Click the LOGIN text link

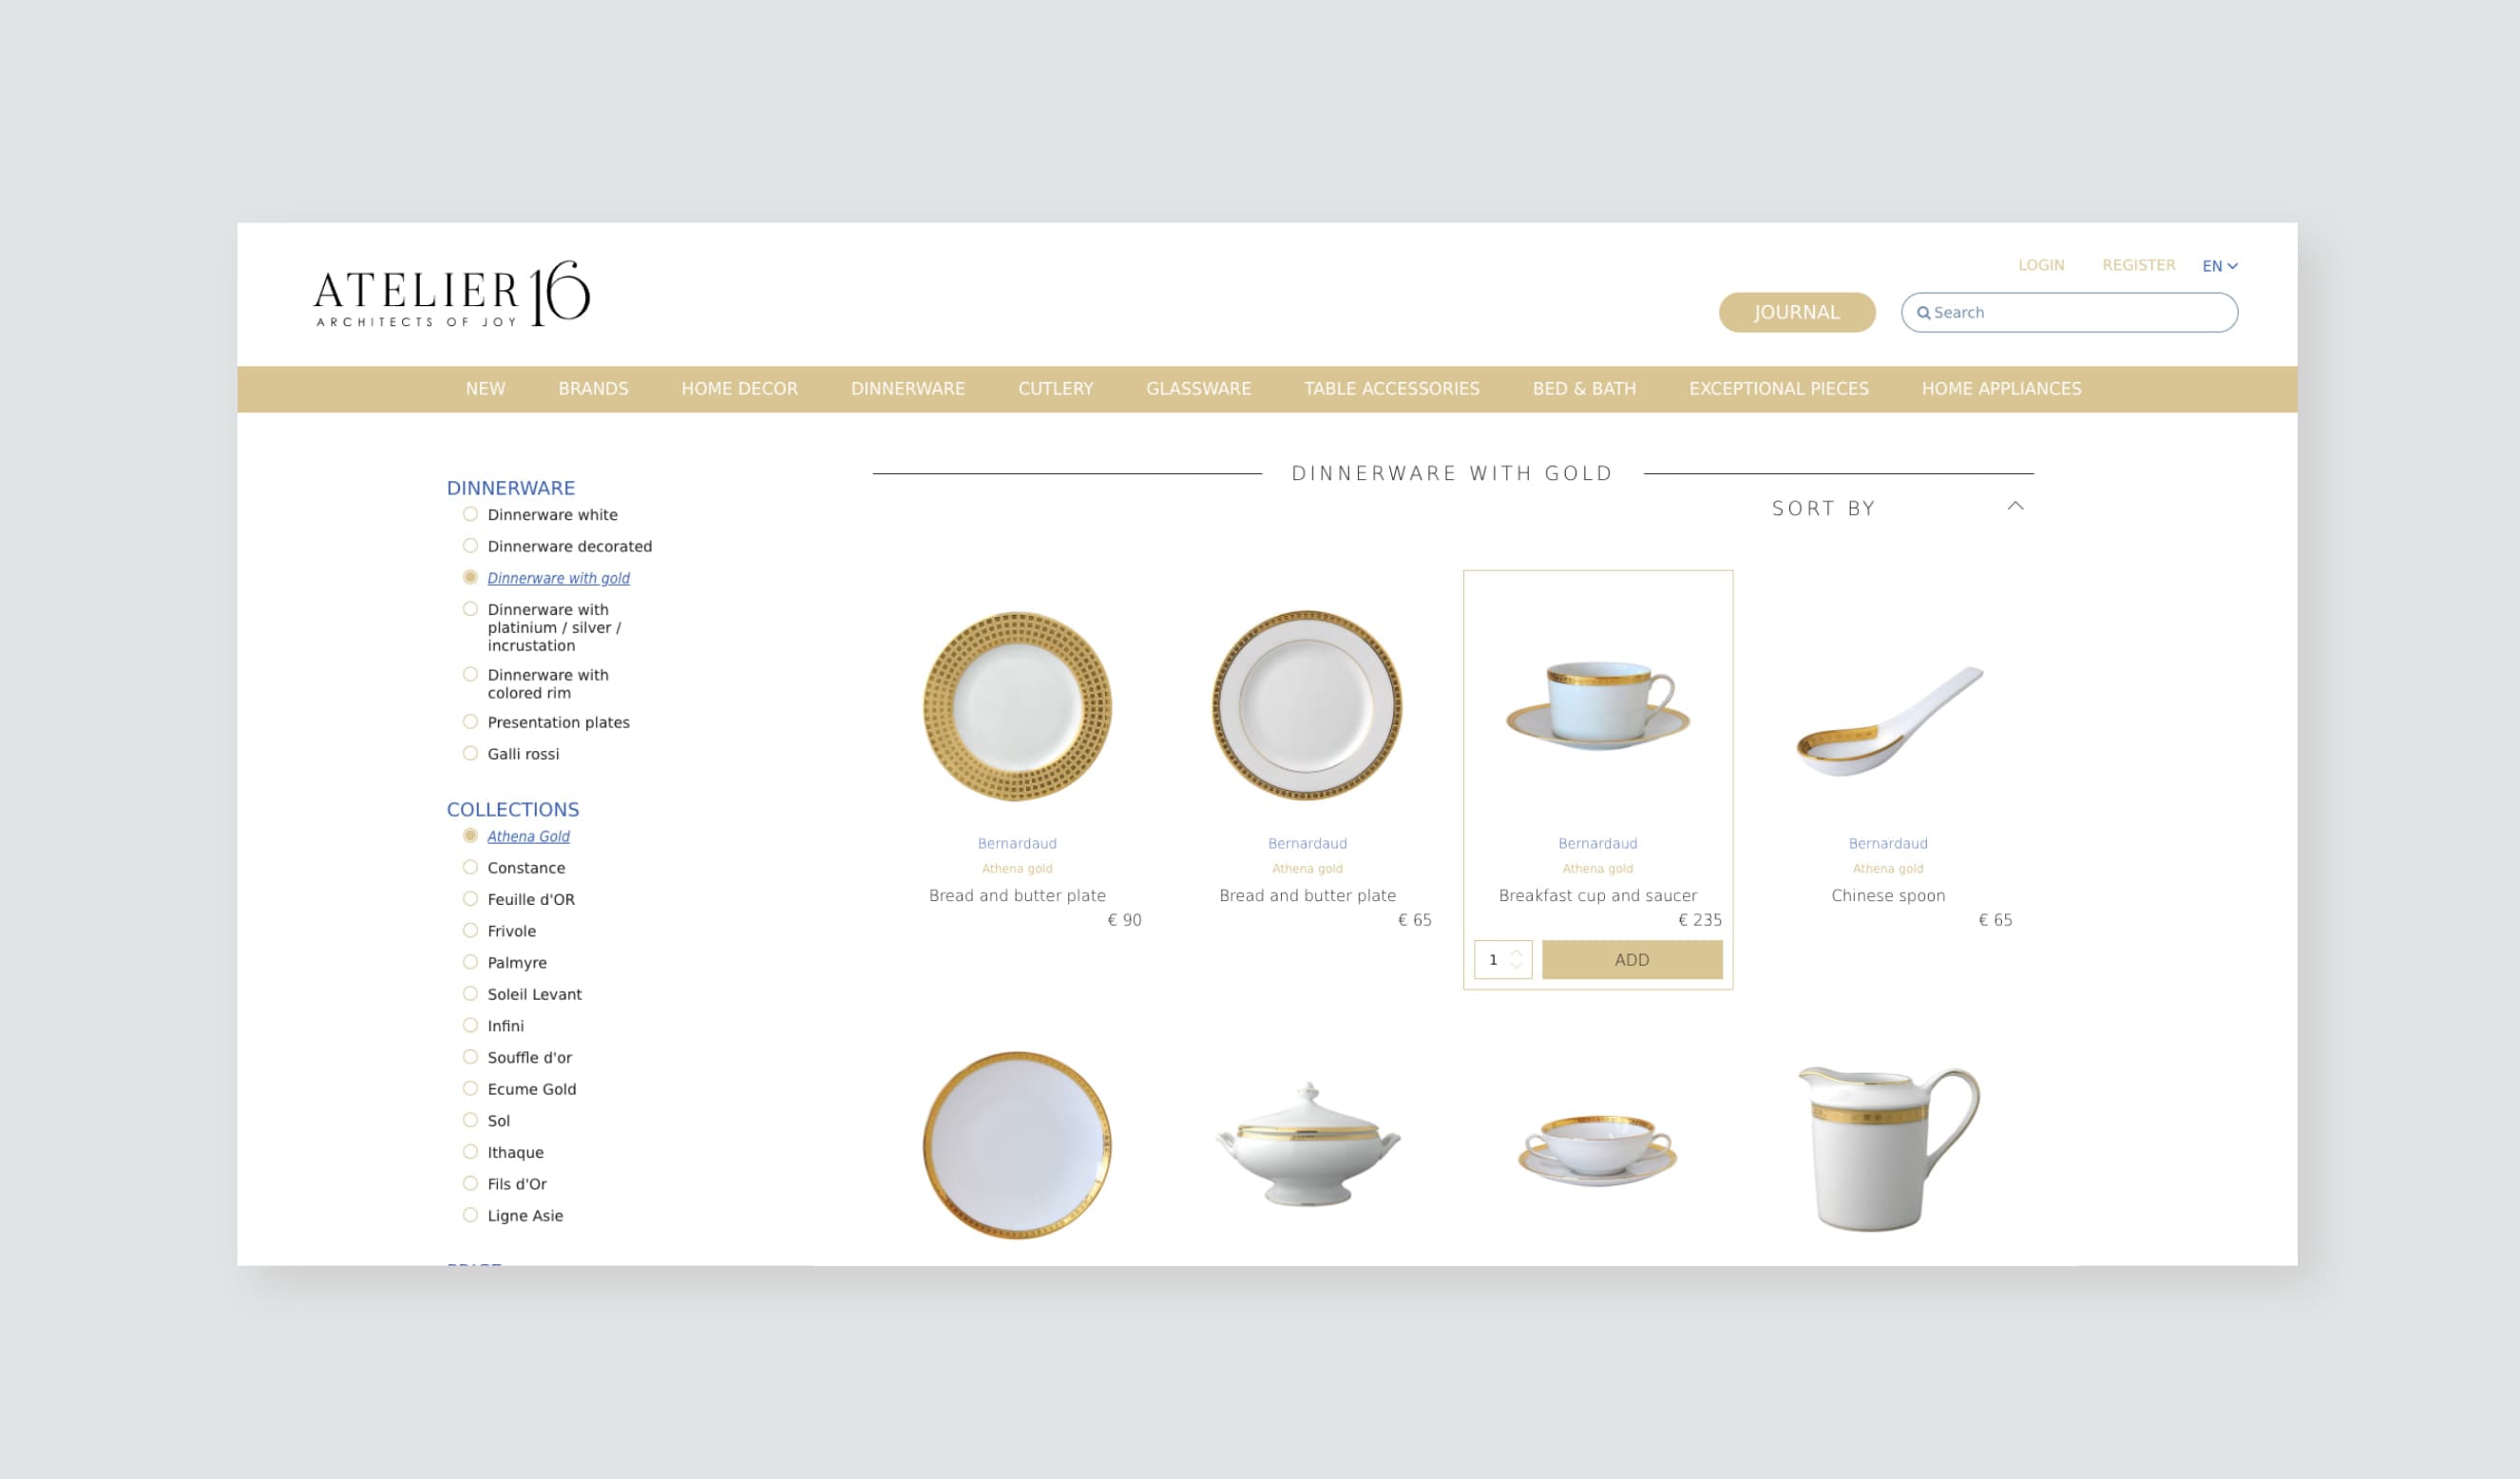(2041, 264)
